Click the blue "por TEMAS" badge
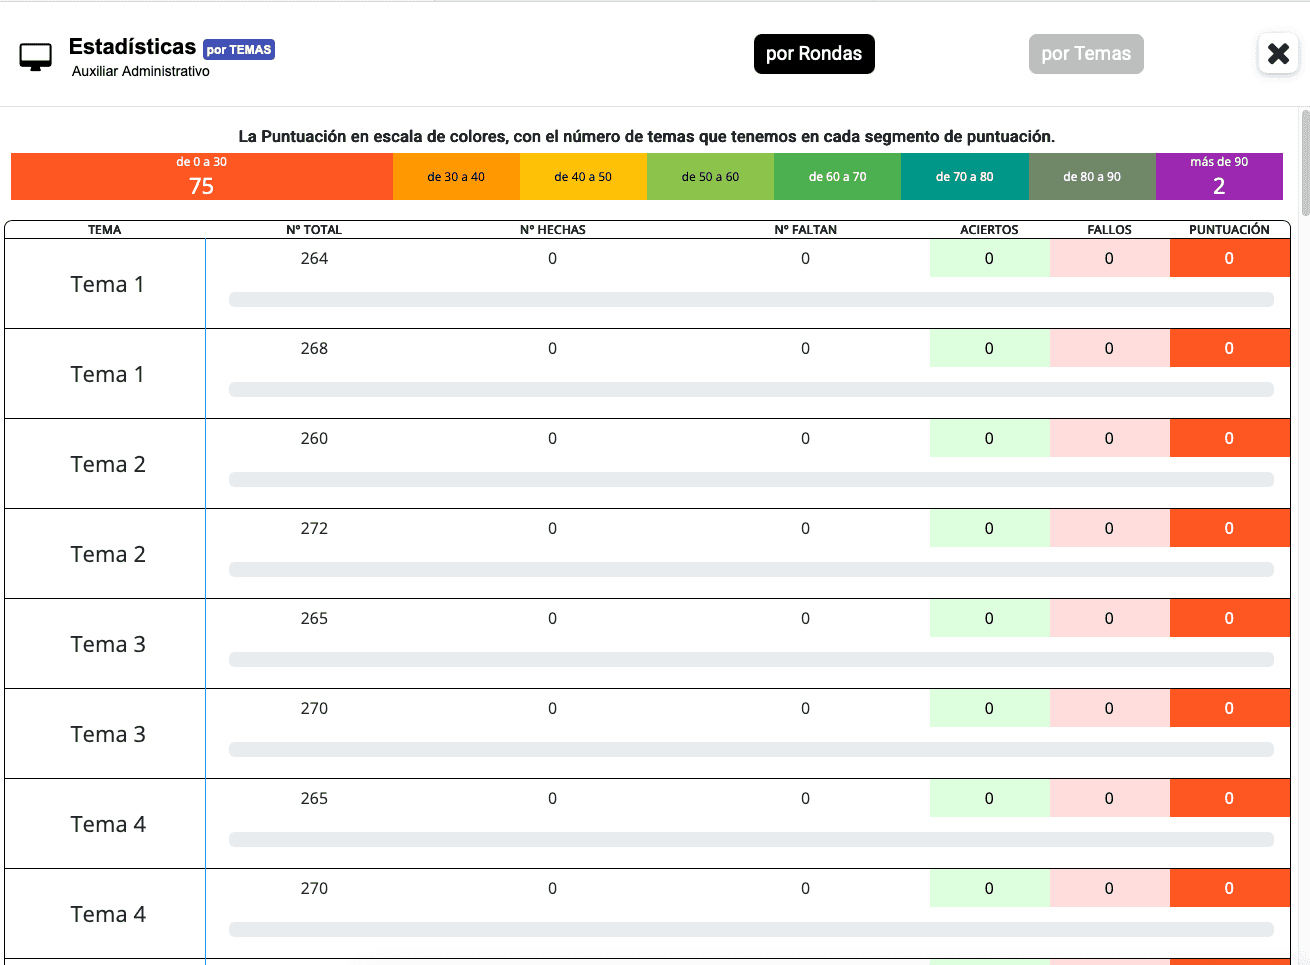Viewport: 1310px width, 965px height. pyautogui.click(x=239, y=50)
